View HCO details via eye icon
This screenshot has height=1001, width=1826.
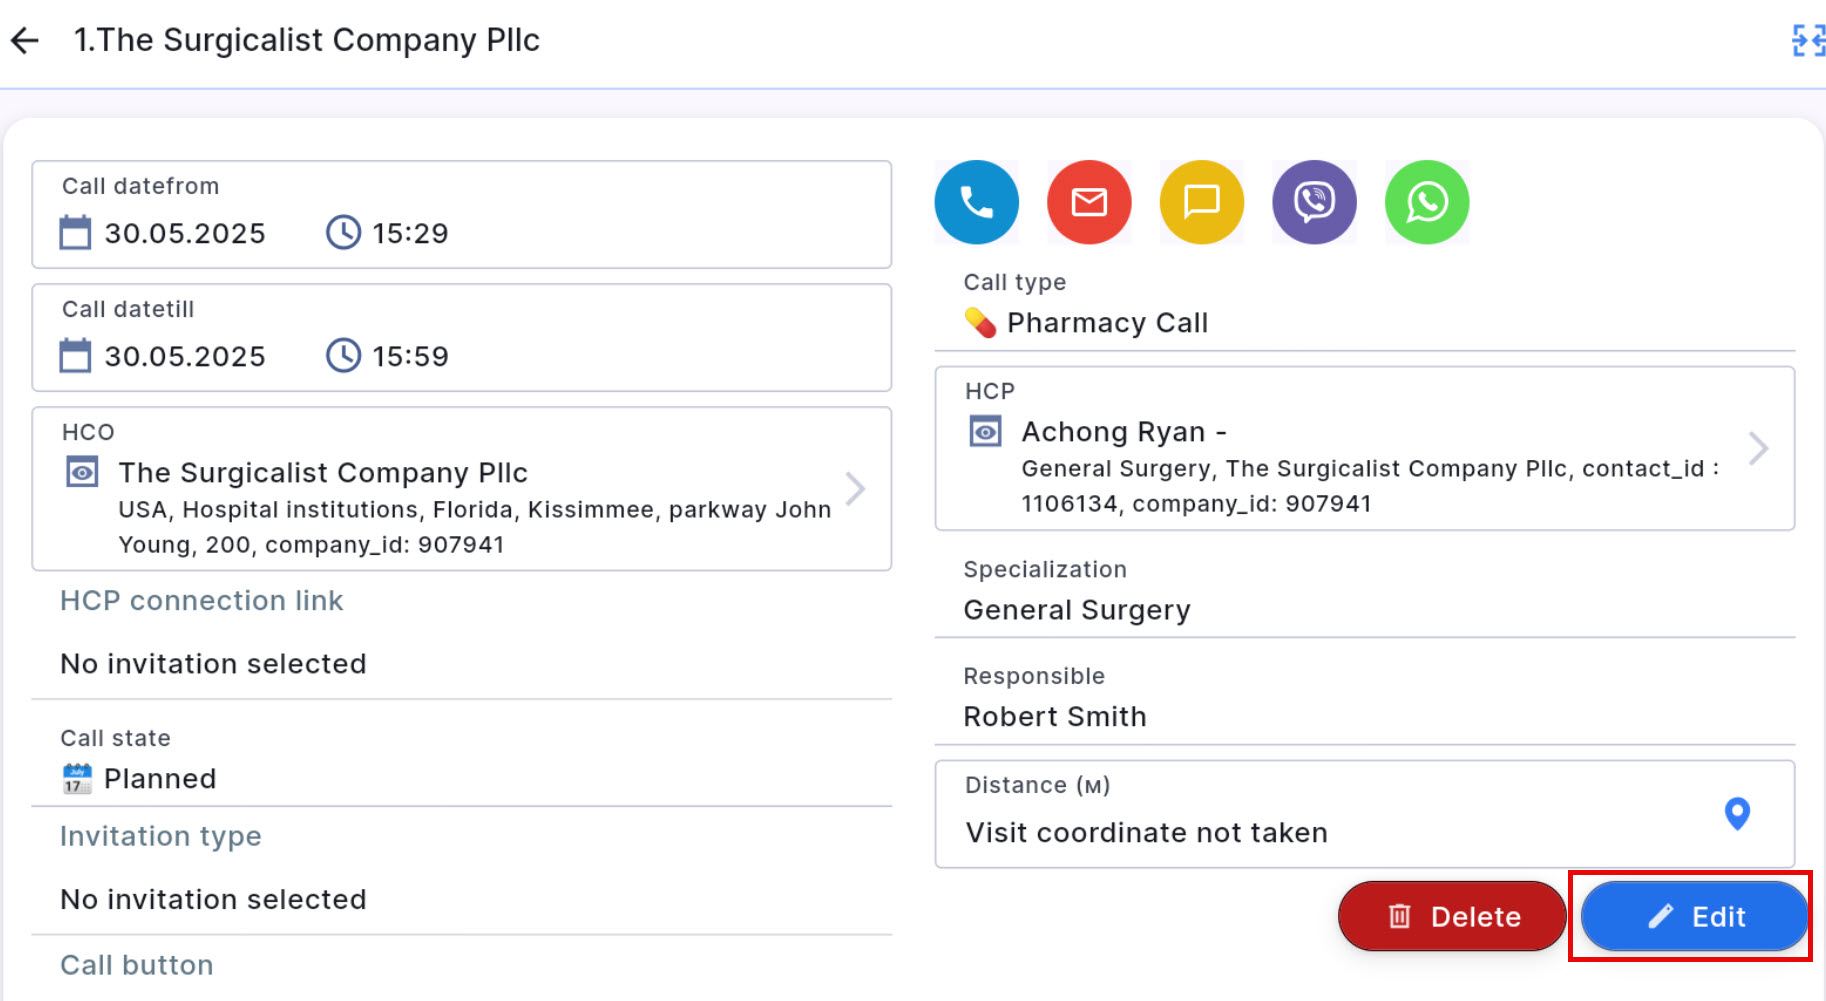(x=82, y=471)
